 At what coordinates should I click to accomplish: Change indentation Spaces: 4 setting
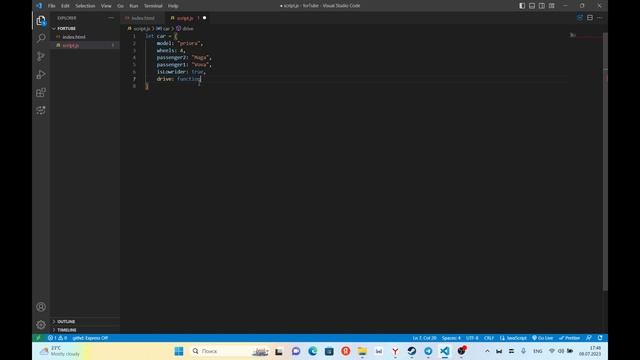(451, 338)
